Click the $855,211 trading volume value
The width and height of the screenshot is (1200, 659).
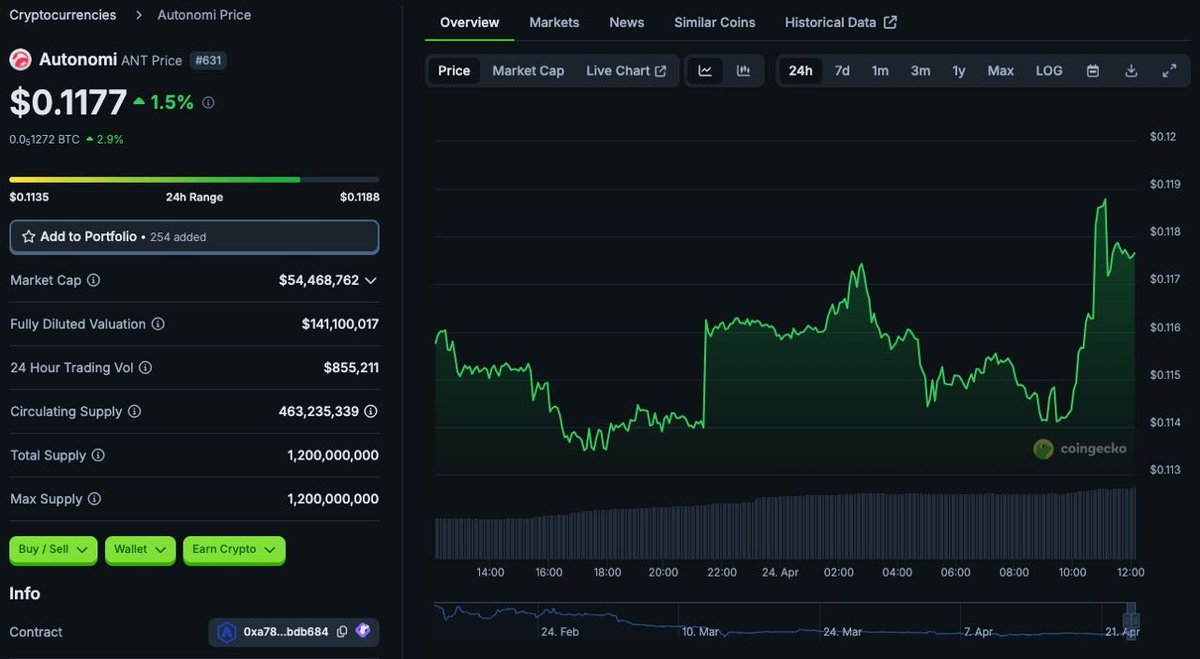pyautogui.click(x=351, y=368)
